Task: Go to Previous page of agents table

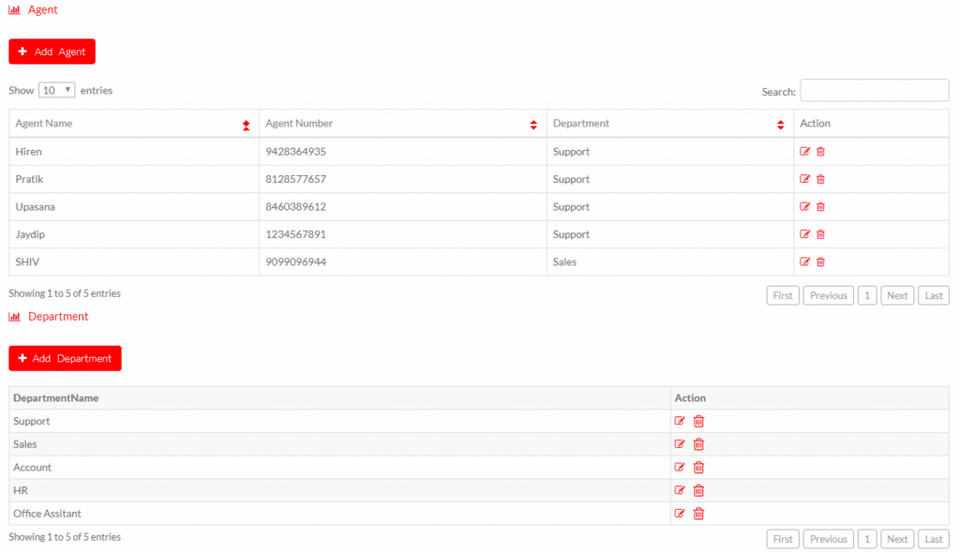Action: [x=828, y=295]
